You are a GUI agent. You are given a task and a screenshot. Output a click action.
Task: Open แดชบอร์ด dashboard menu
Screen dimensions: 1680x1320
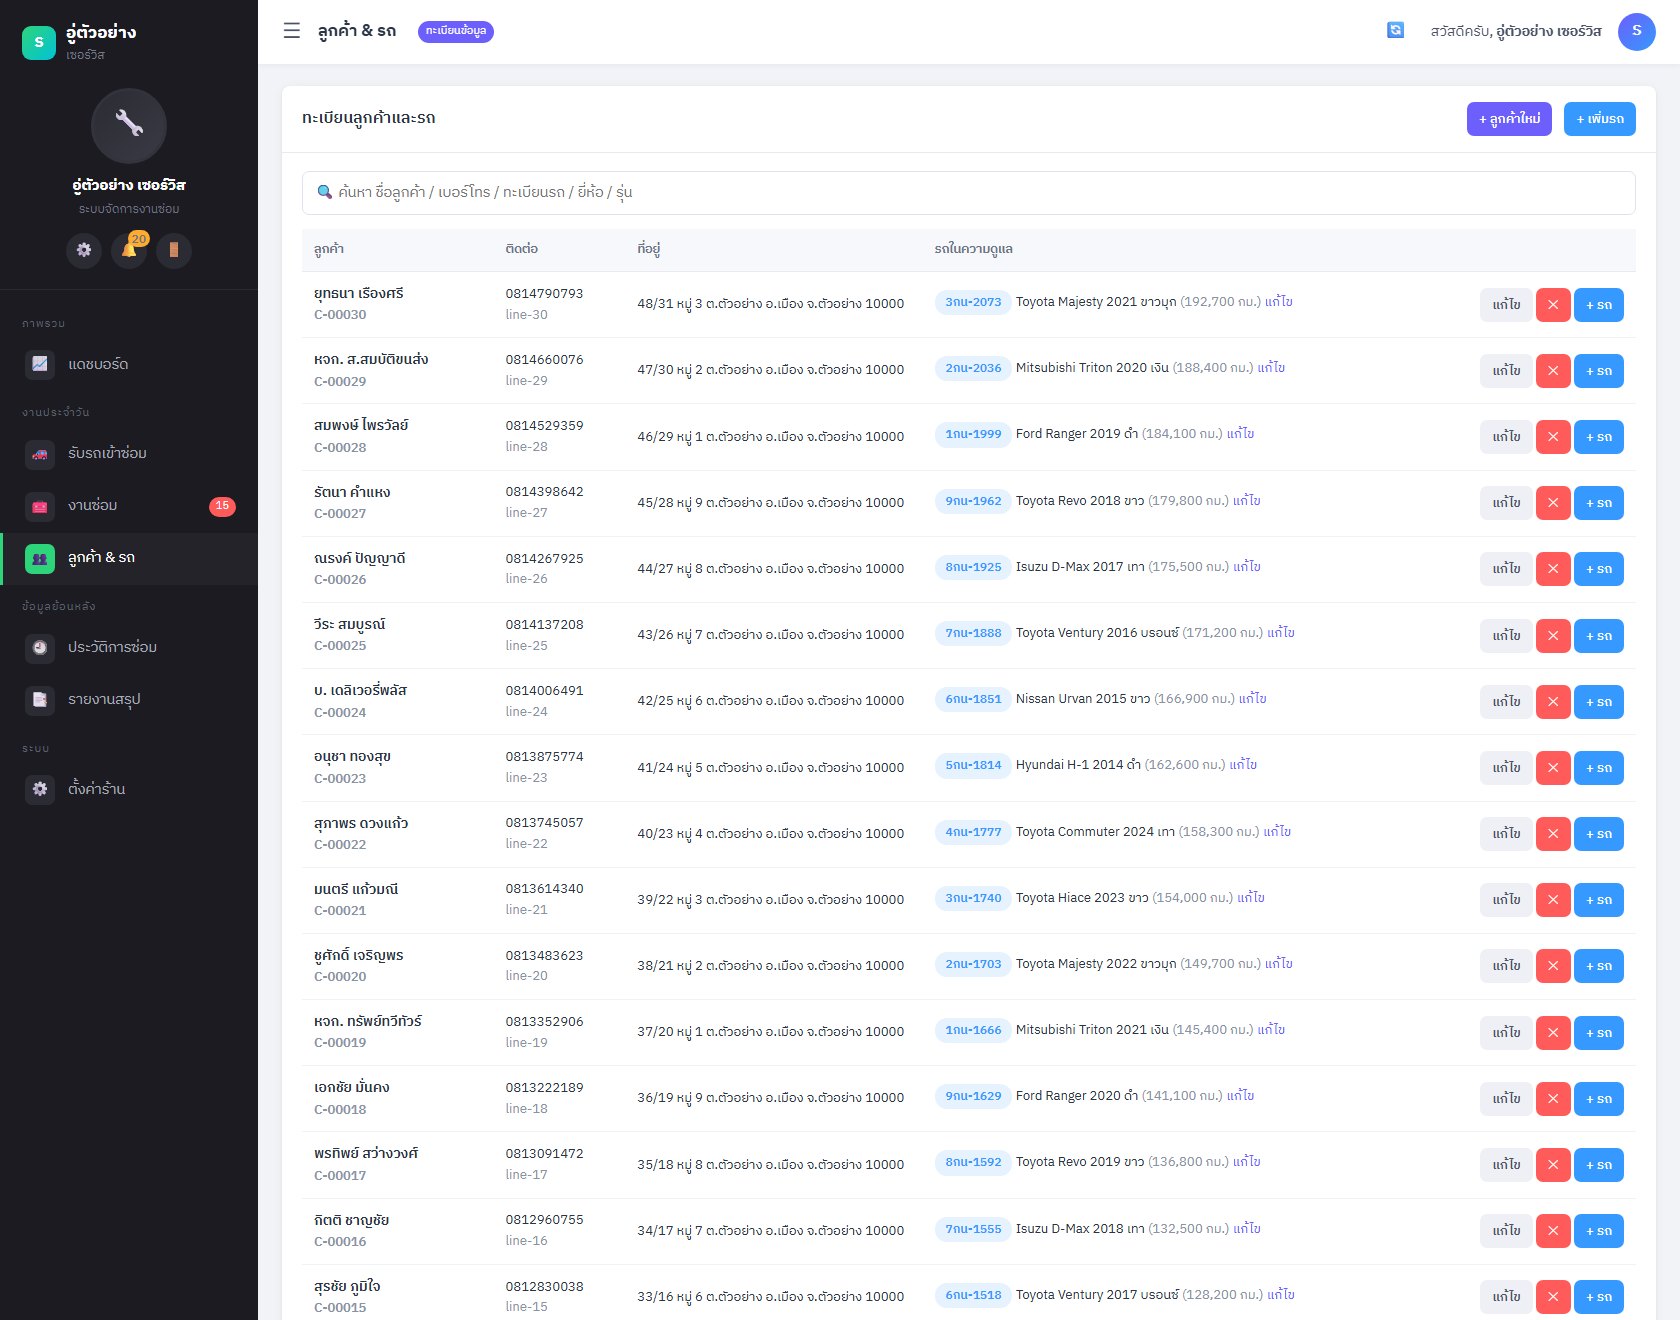click(x=129, y=364)
